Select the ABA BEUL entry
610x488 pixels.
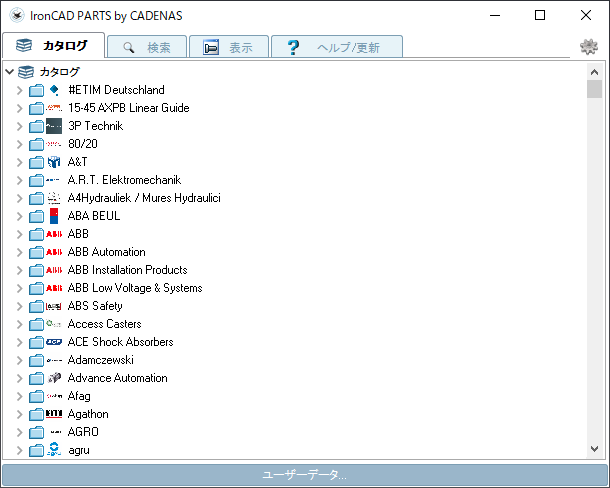94,216
